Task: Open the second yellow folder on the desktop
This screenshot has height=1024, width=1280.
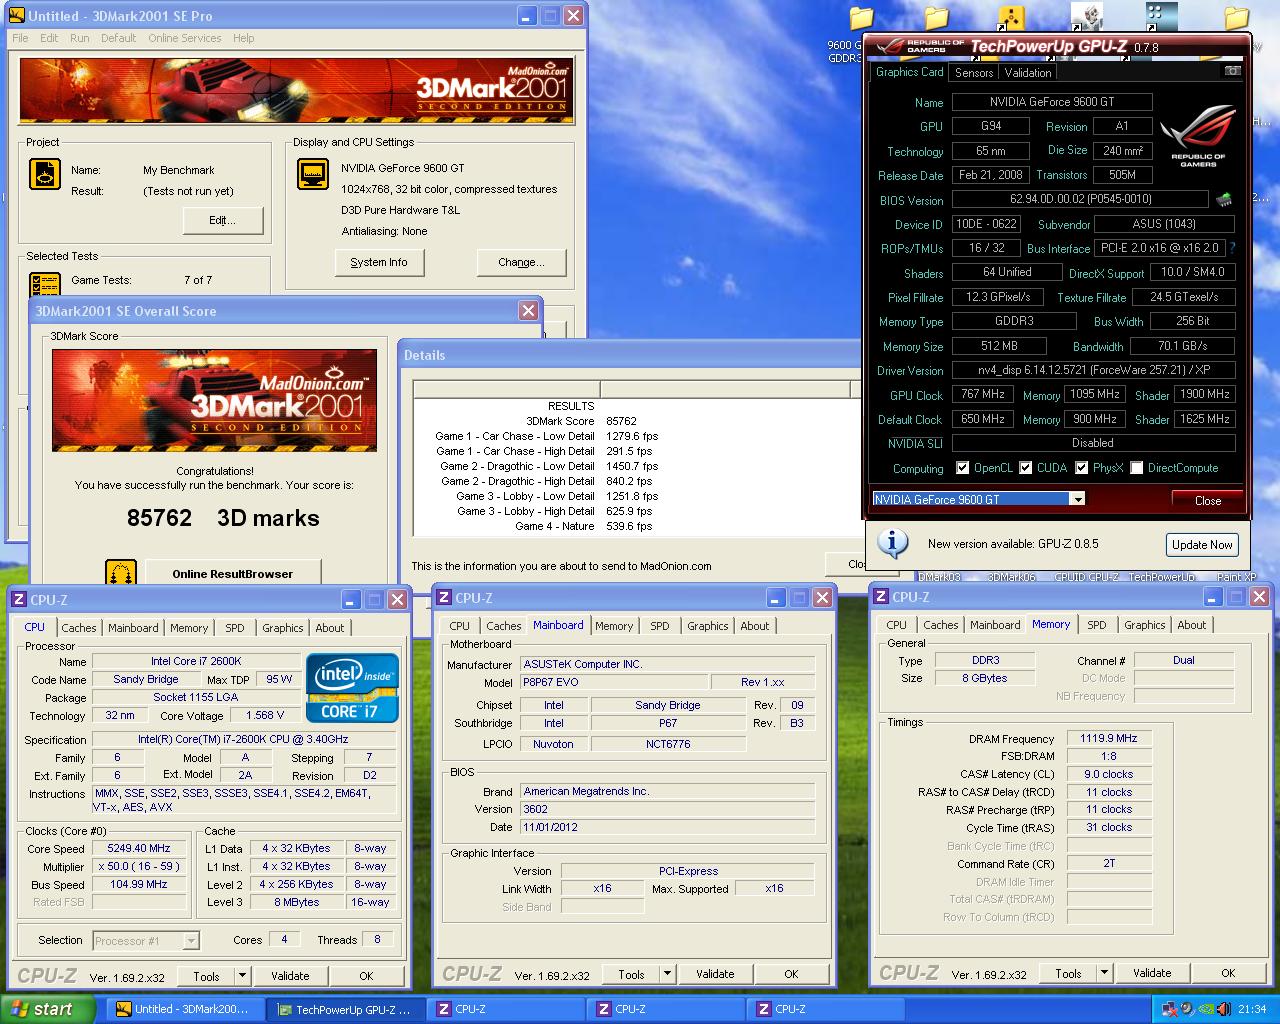Action: (x=936, y=19)
